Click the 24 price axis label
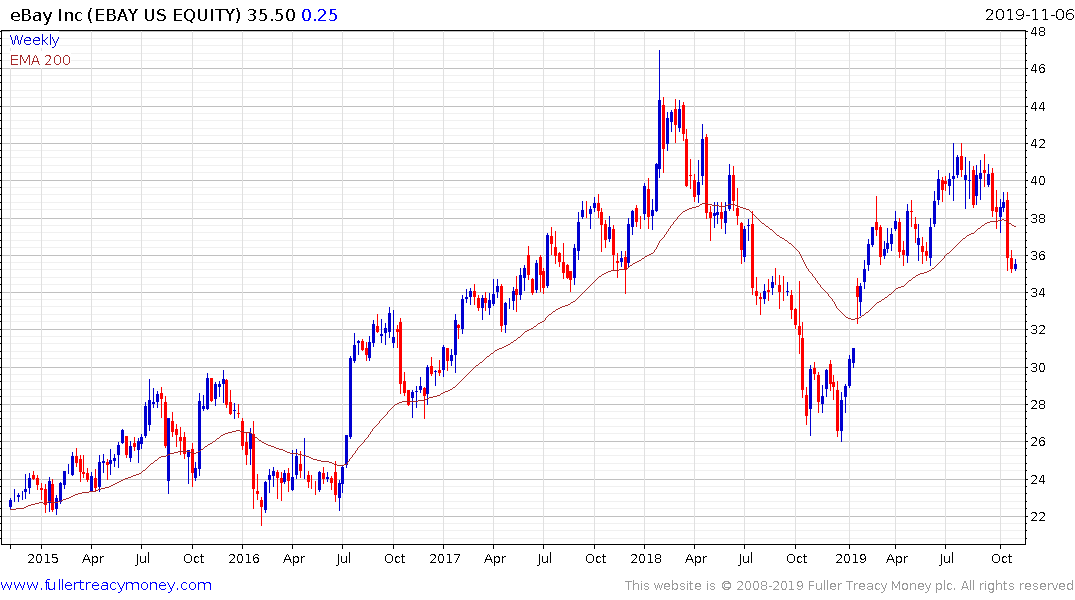Screen dimensions: 1075x600 (1037, 479)
